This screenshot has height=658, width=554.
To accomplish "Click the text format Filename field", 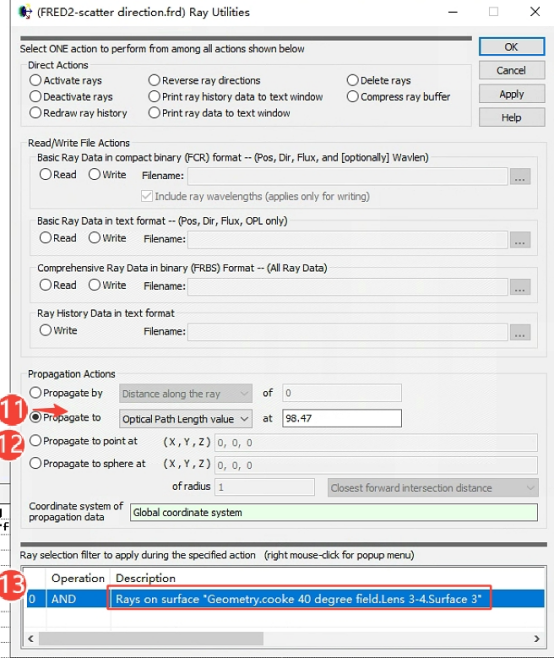I will click(x=348, y=240).
